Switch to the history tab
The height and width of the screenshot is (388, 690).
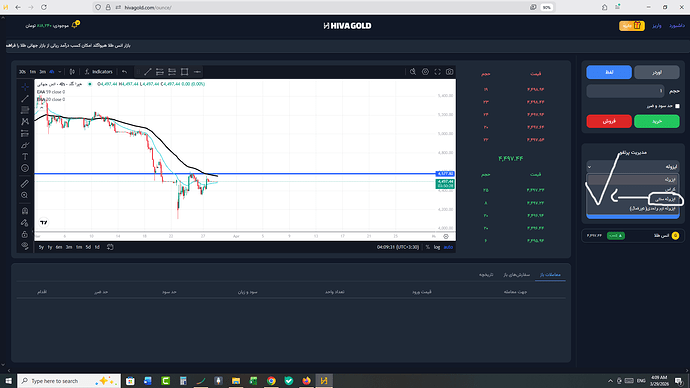click(486, 275)
